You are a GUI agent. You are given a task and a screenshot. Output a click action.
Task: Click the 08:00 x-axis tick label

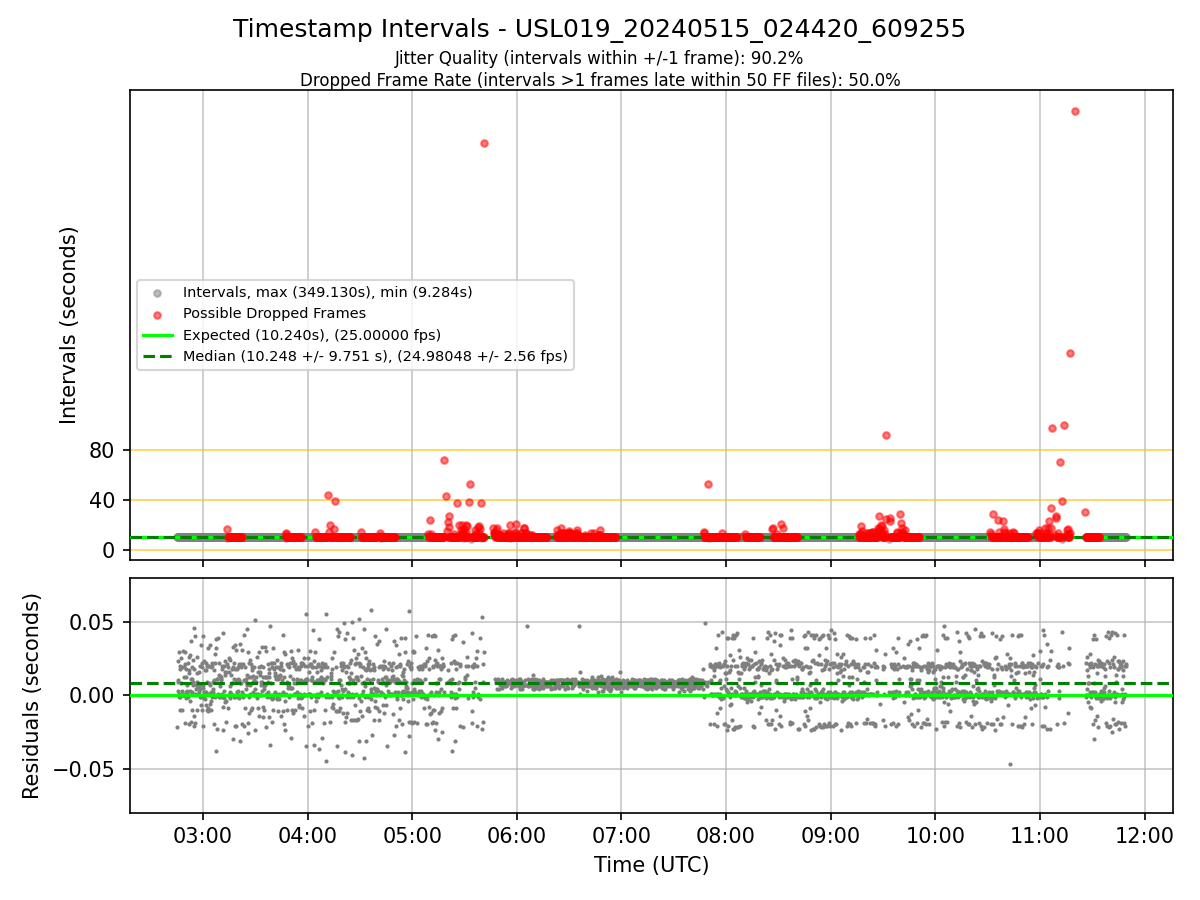tap(725, 836)
